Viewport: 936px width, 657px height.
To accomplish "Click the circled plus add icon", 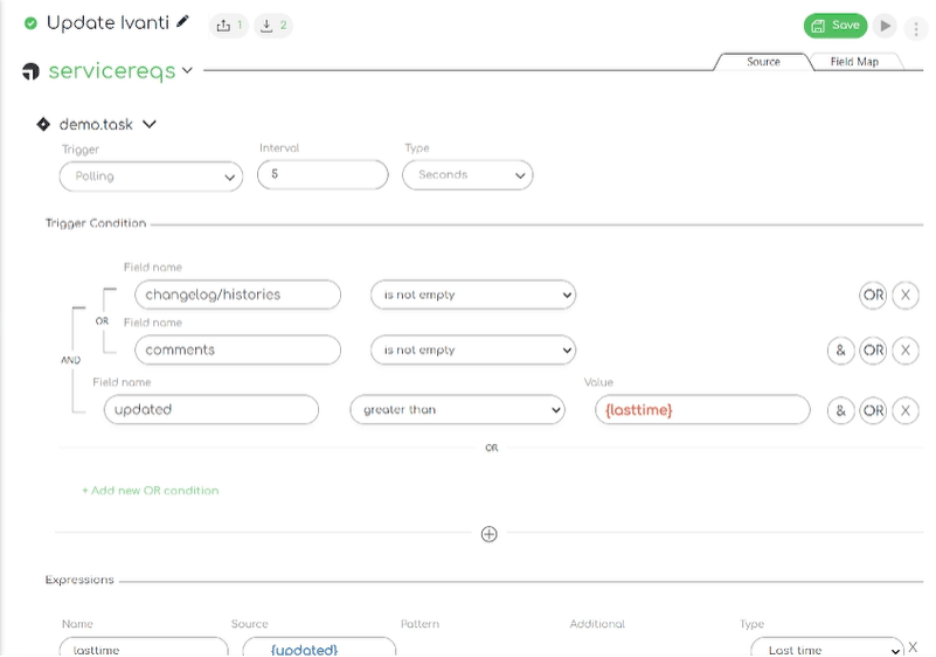I will [x=489, y=534].
